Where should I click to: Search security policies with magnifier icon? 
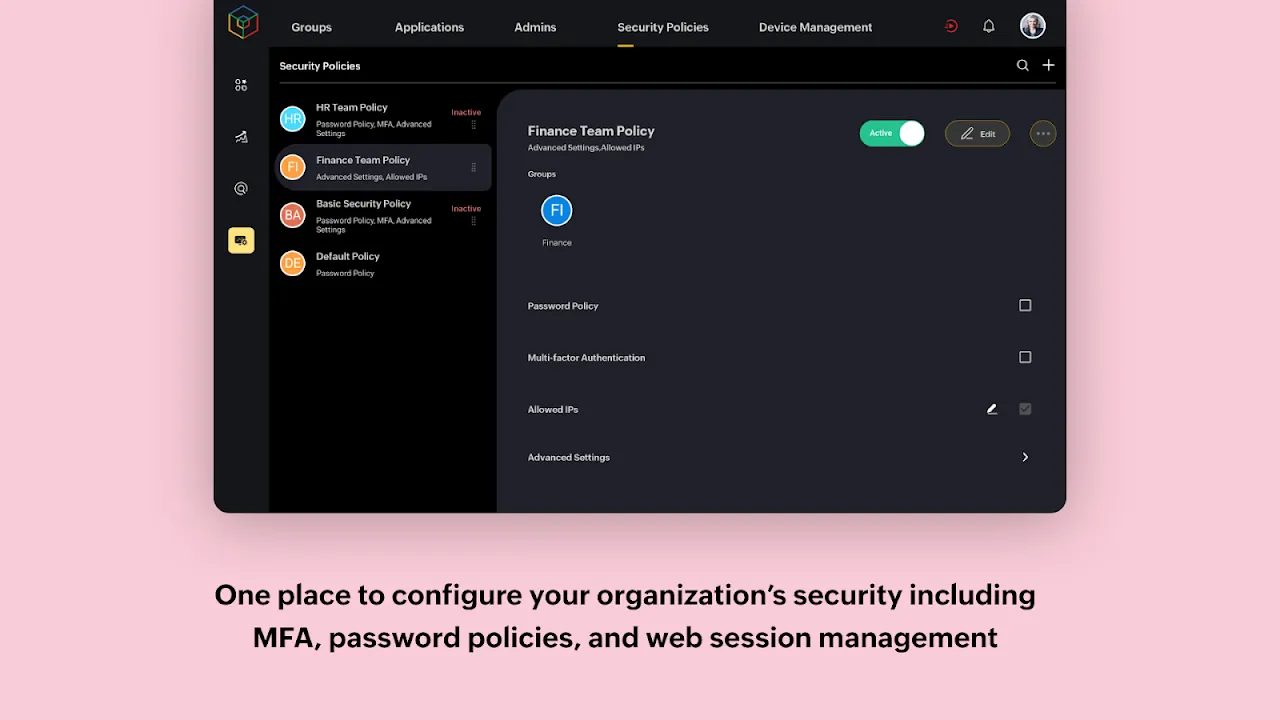coord(1022,65)
